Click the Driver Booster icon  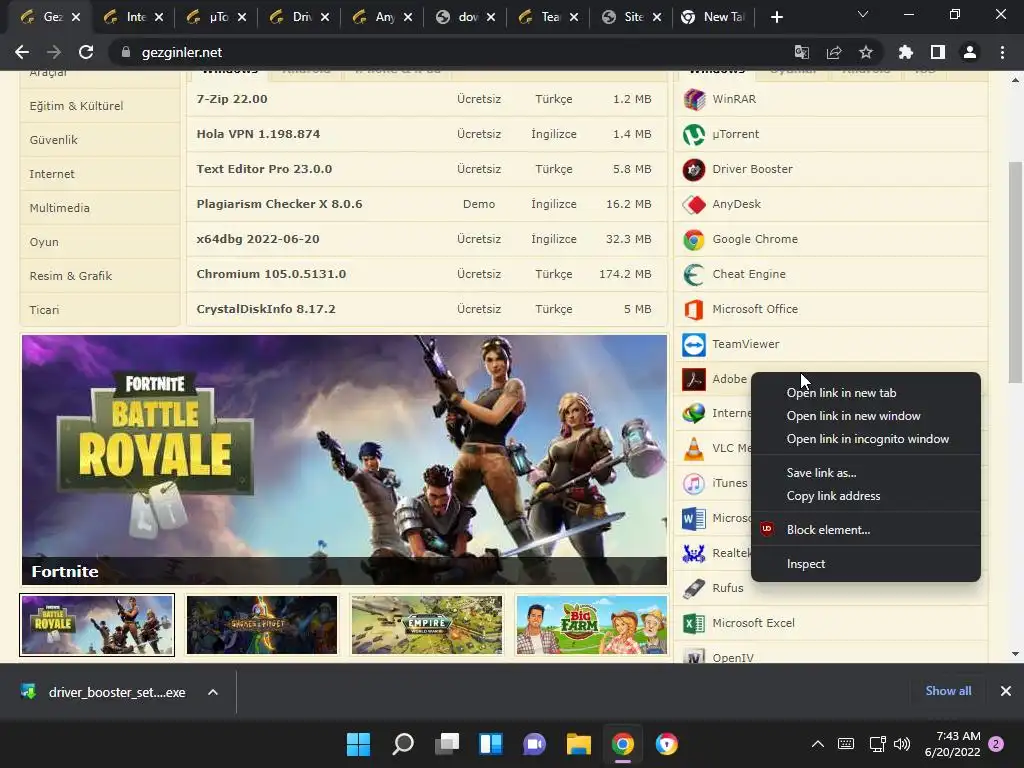click(x=694, y=169)
